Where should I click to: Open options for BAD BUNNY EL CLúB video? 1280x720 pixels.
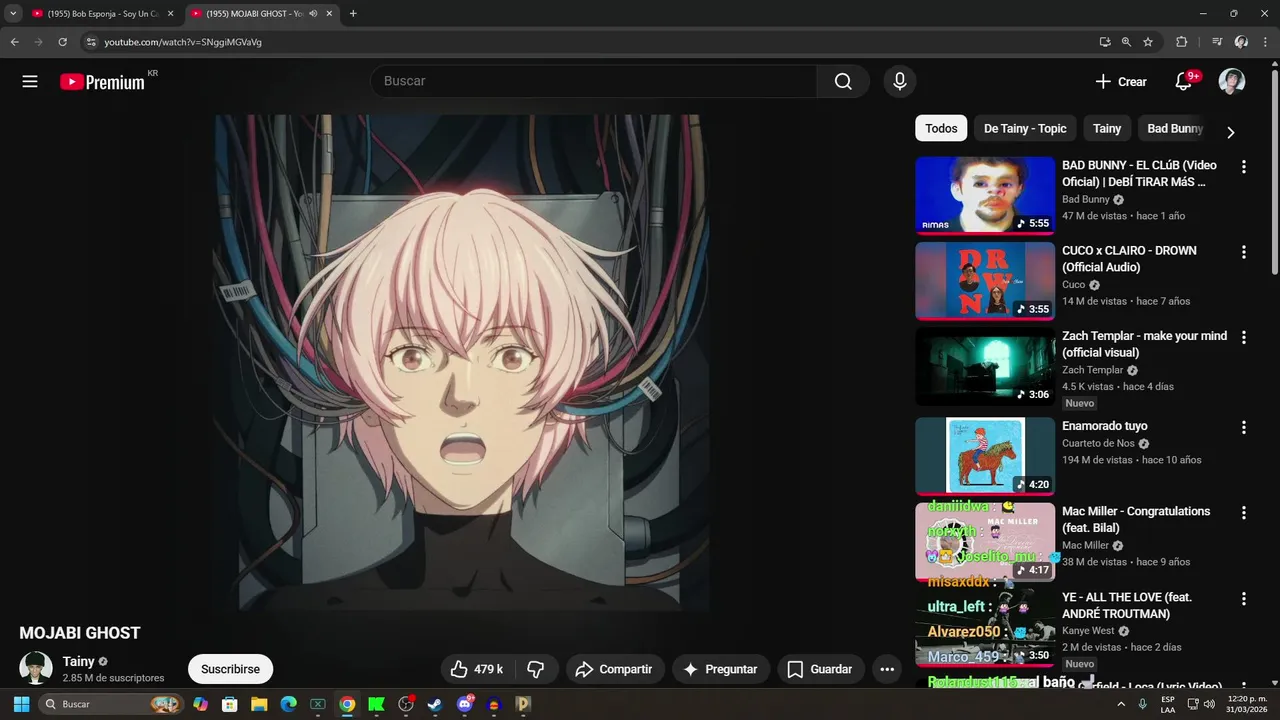[1244, 167]
